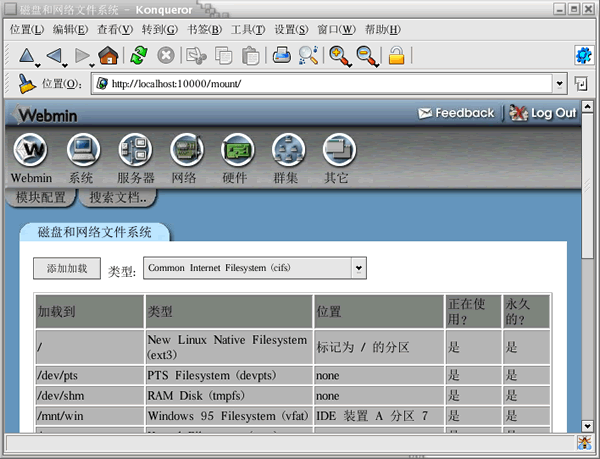
Task: Open the 网络 (Networking) category icon
Action: (x=187, y=150)
